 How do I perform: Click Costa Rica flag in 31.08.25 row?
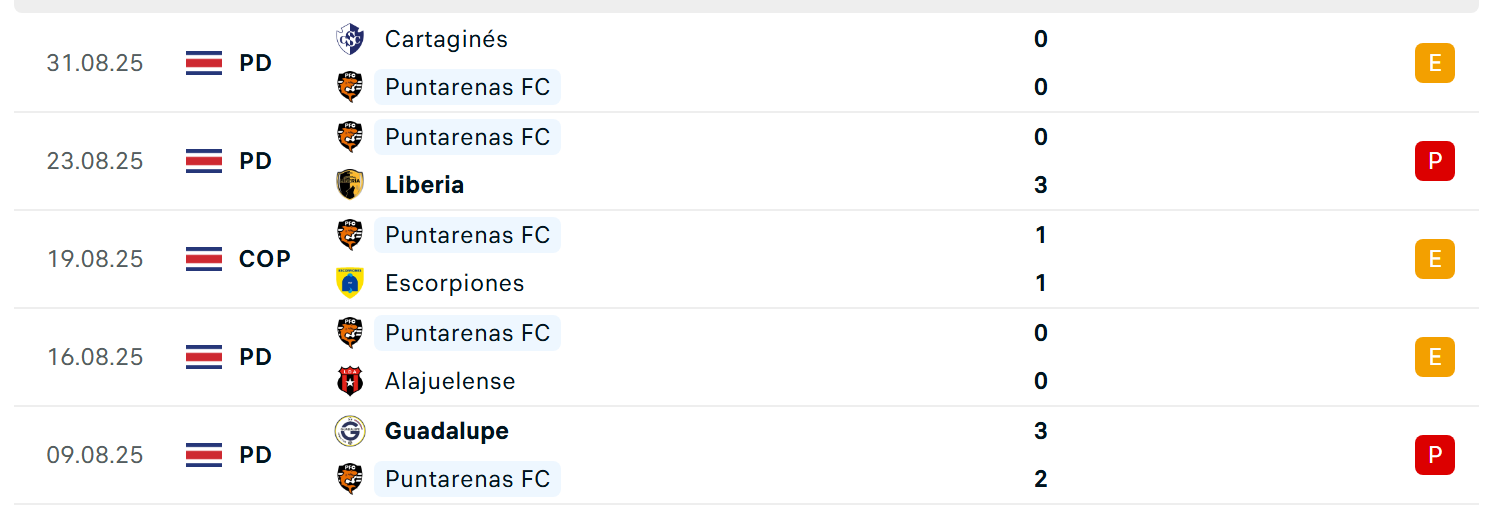click(204, 63)
